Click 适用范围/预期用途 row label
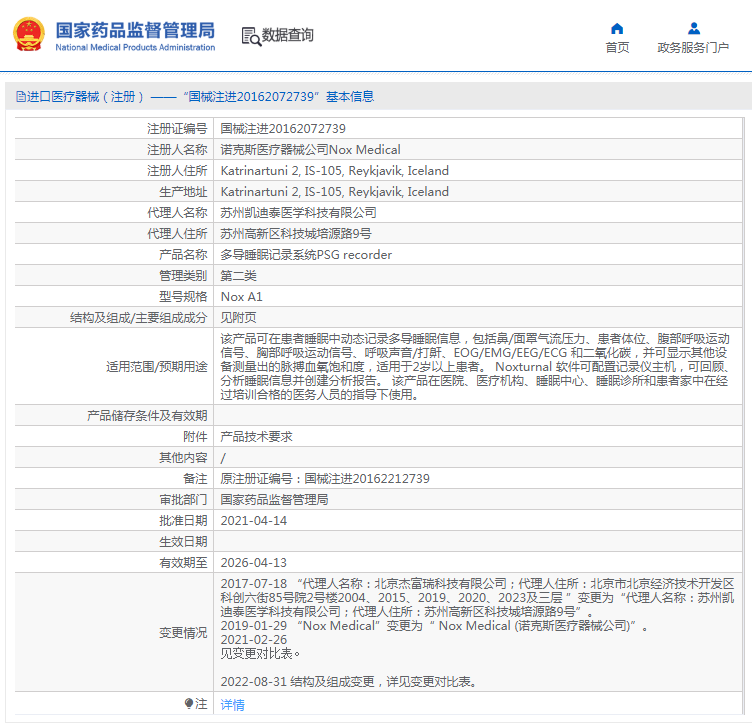This screenshot has height=726, width=752. tap(157, 367)
